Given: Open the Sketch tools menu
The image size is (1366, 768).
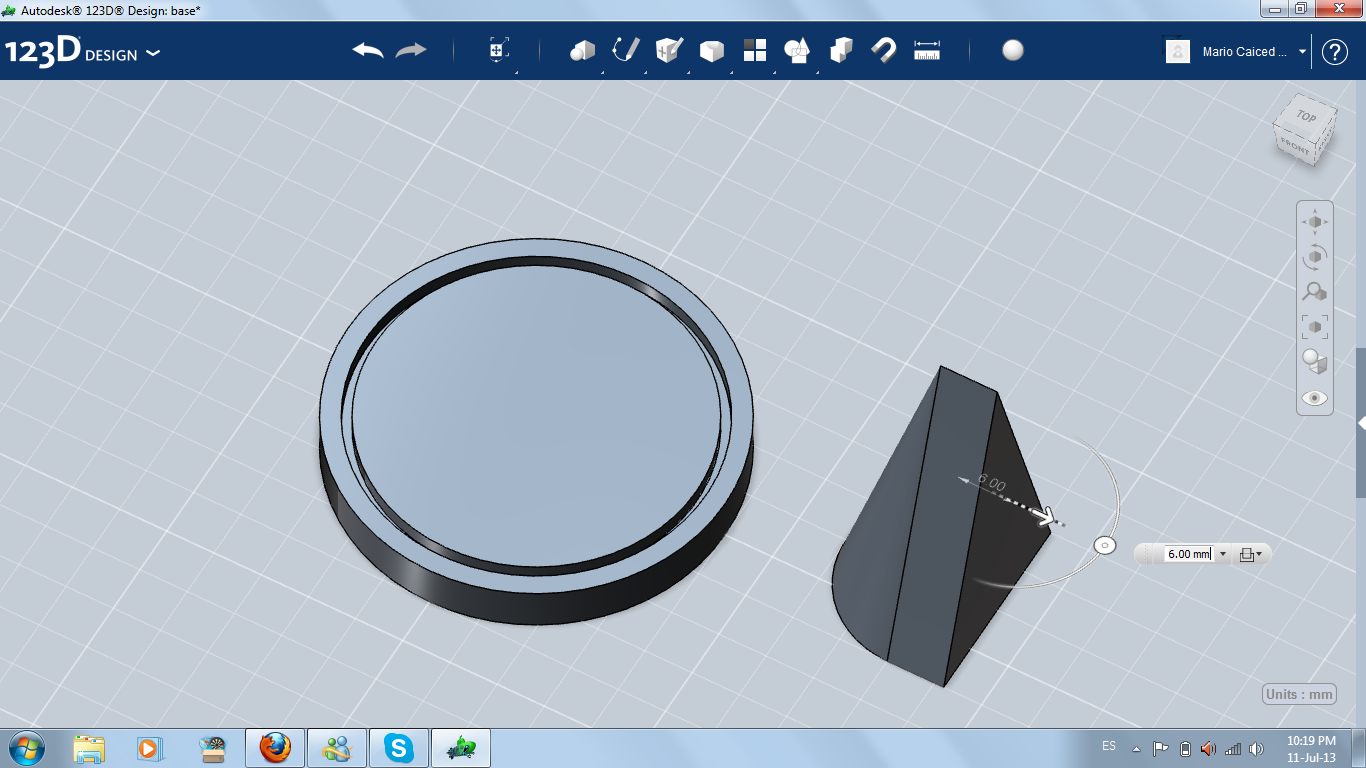Looking at the screenshot, I should pyautogui.click(x=626, y=51).
